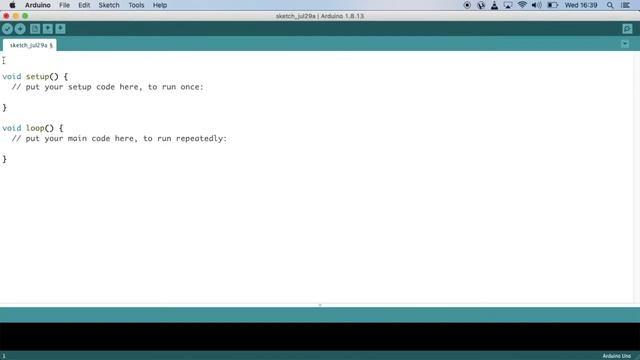Open Spotlight search magnifier icon
Viewport: 640px width, 360px height.
(610, 5)
